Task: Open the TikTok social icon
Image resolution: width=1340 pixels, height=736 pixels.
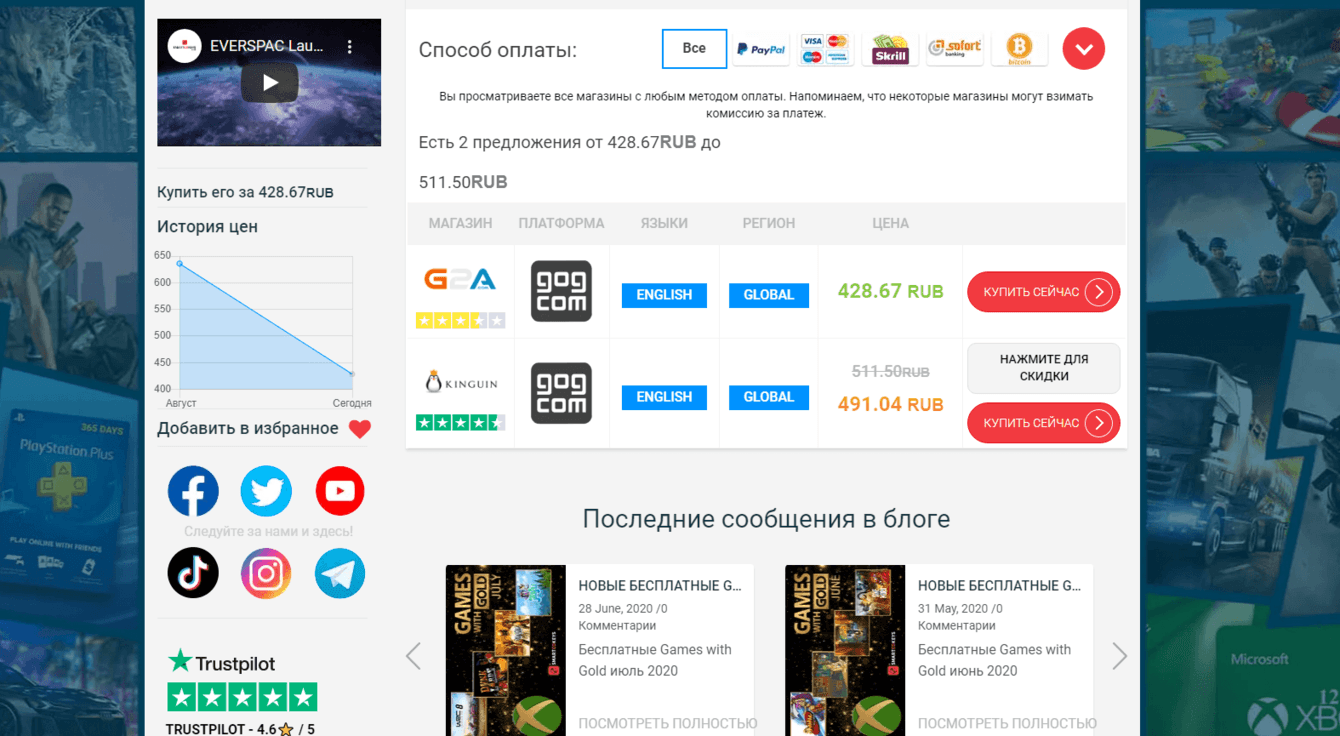Action: tap(193, 573)
